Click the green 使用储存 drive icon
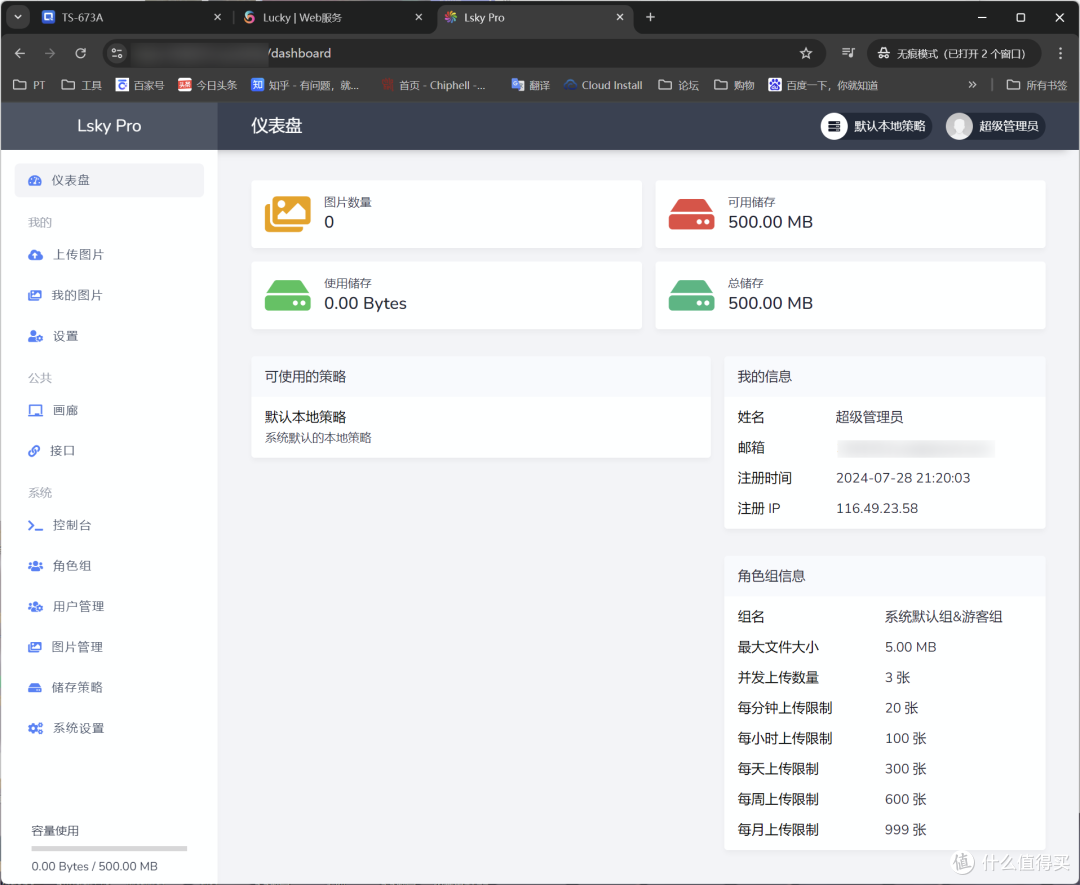1080x885 pixels. point(288,295)
